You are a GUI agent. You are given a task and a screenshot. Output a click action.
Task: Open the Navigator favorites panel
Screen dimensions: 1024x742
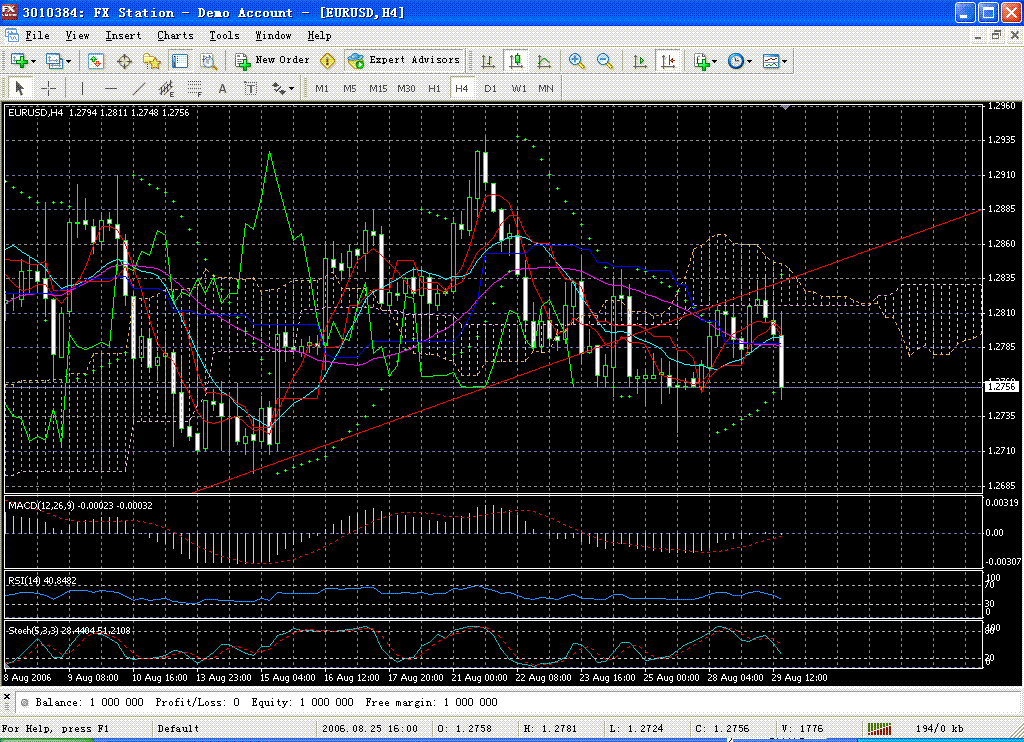tap(152, 61)
